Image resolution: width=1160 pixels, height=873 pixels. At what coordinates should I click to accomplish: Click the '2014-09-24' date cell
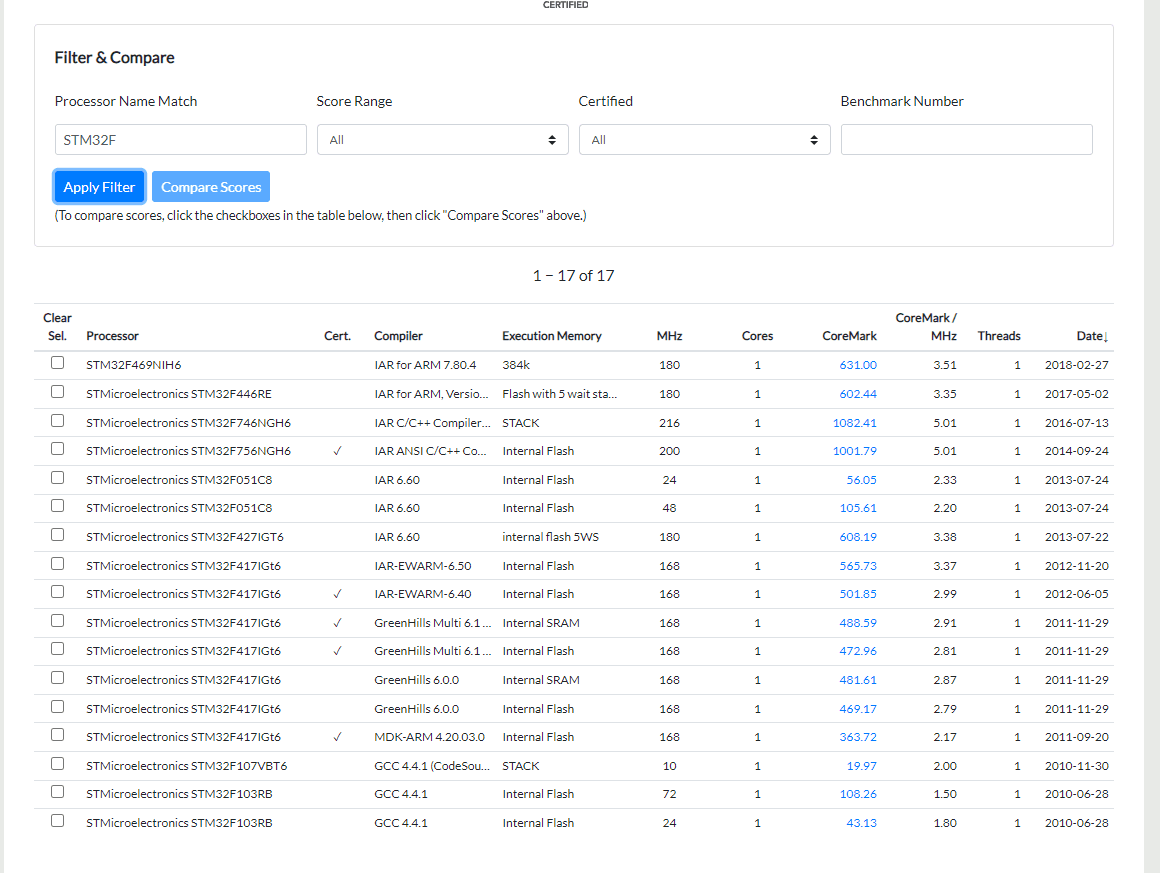coord(1076,451)
